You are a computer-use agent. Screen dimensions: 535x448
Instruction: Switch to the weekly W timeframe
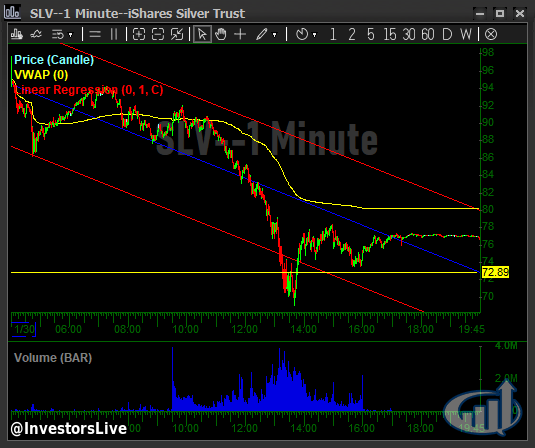[466, 34]
